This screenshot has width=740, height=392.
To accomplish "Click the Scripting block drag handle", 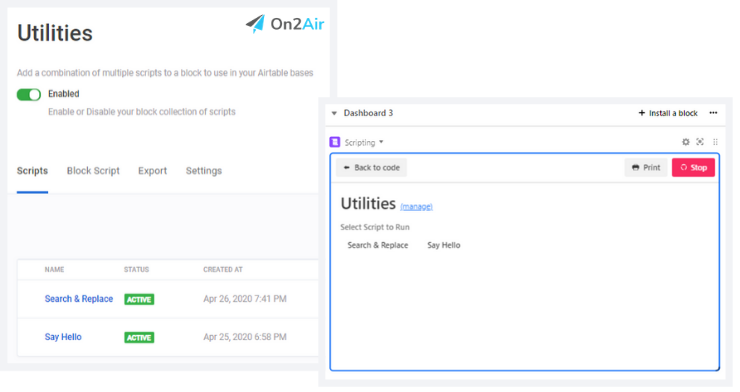I will (715, 142).
